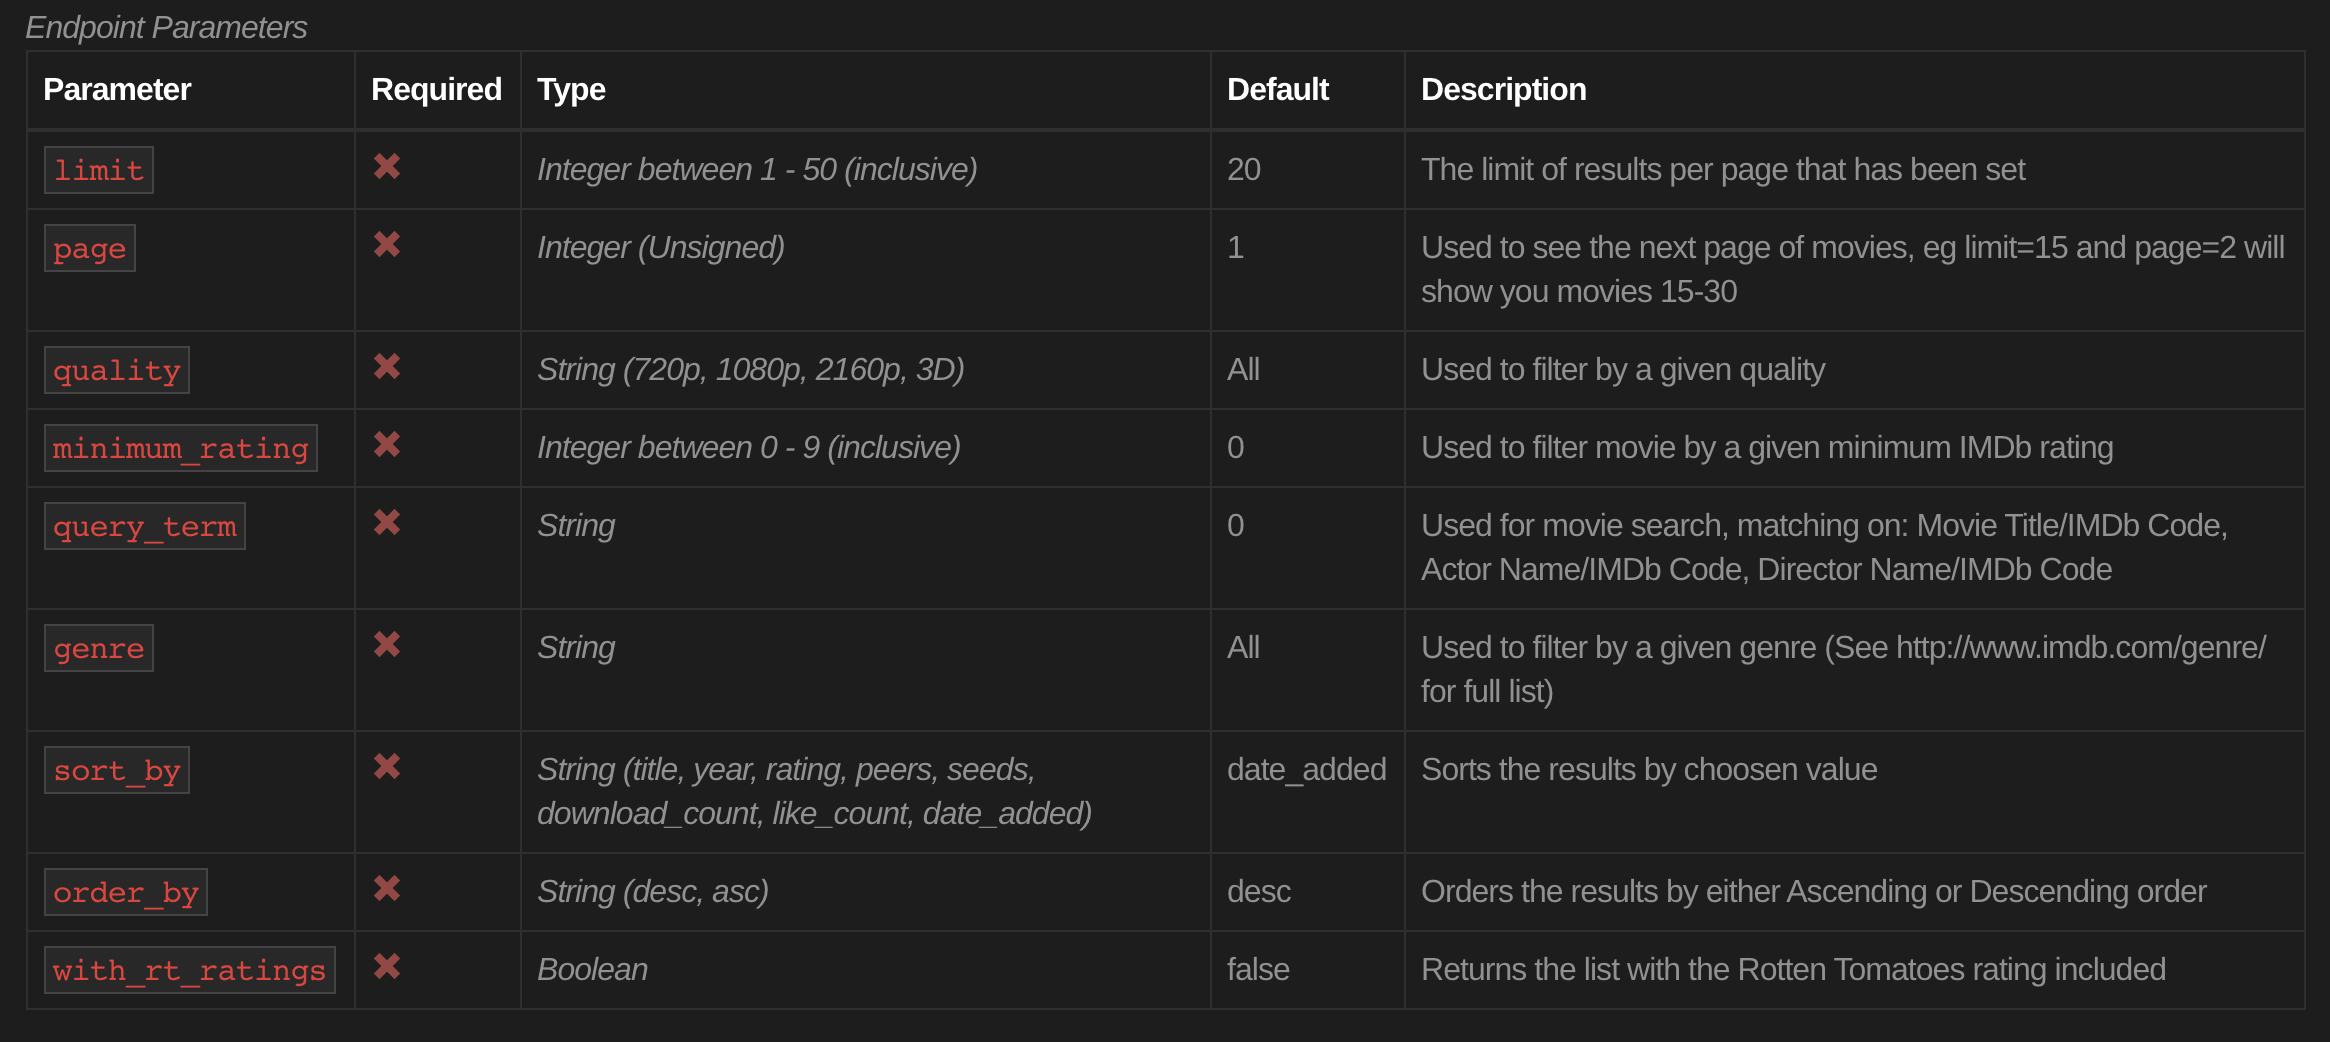The image size is (2330, 1042).
Task: Click the Default column header
Action: (x=1277, y=89)
